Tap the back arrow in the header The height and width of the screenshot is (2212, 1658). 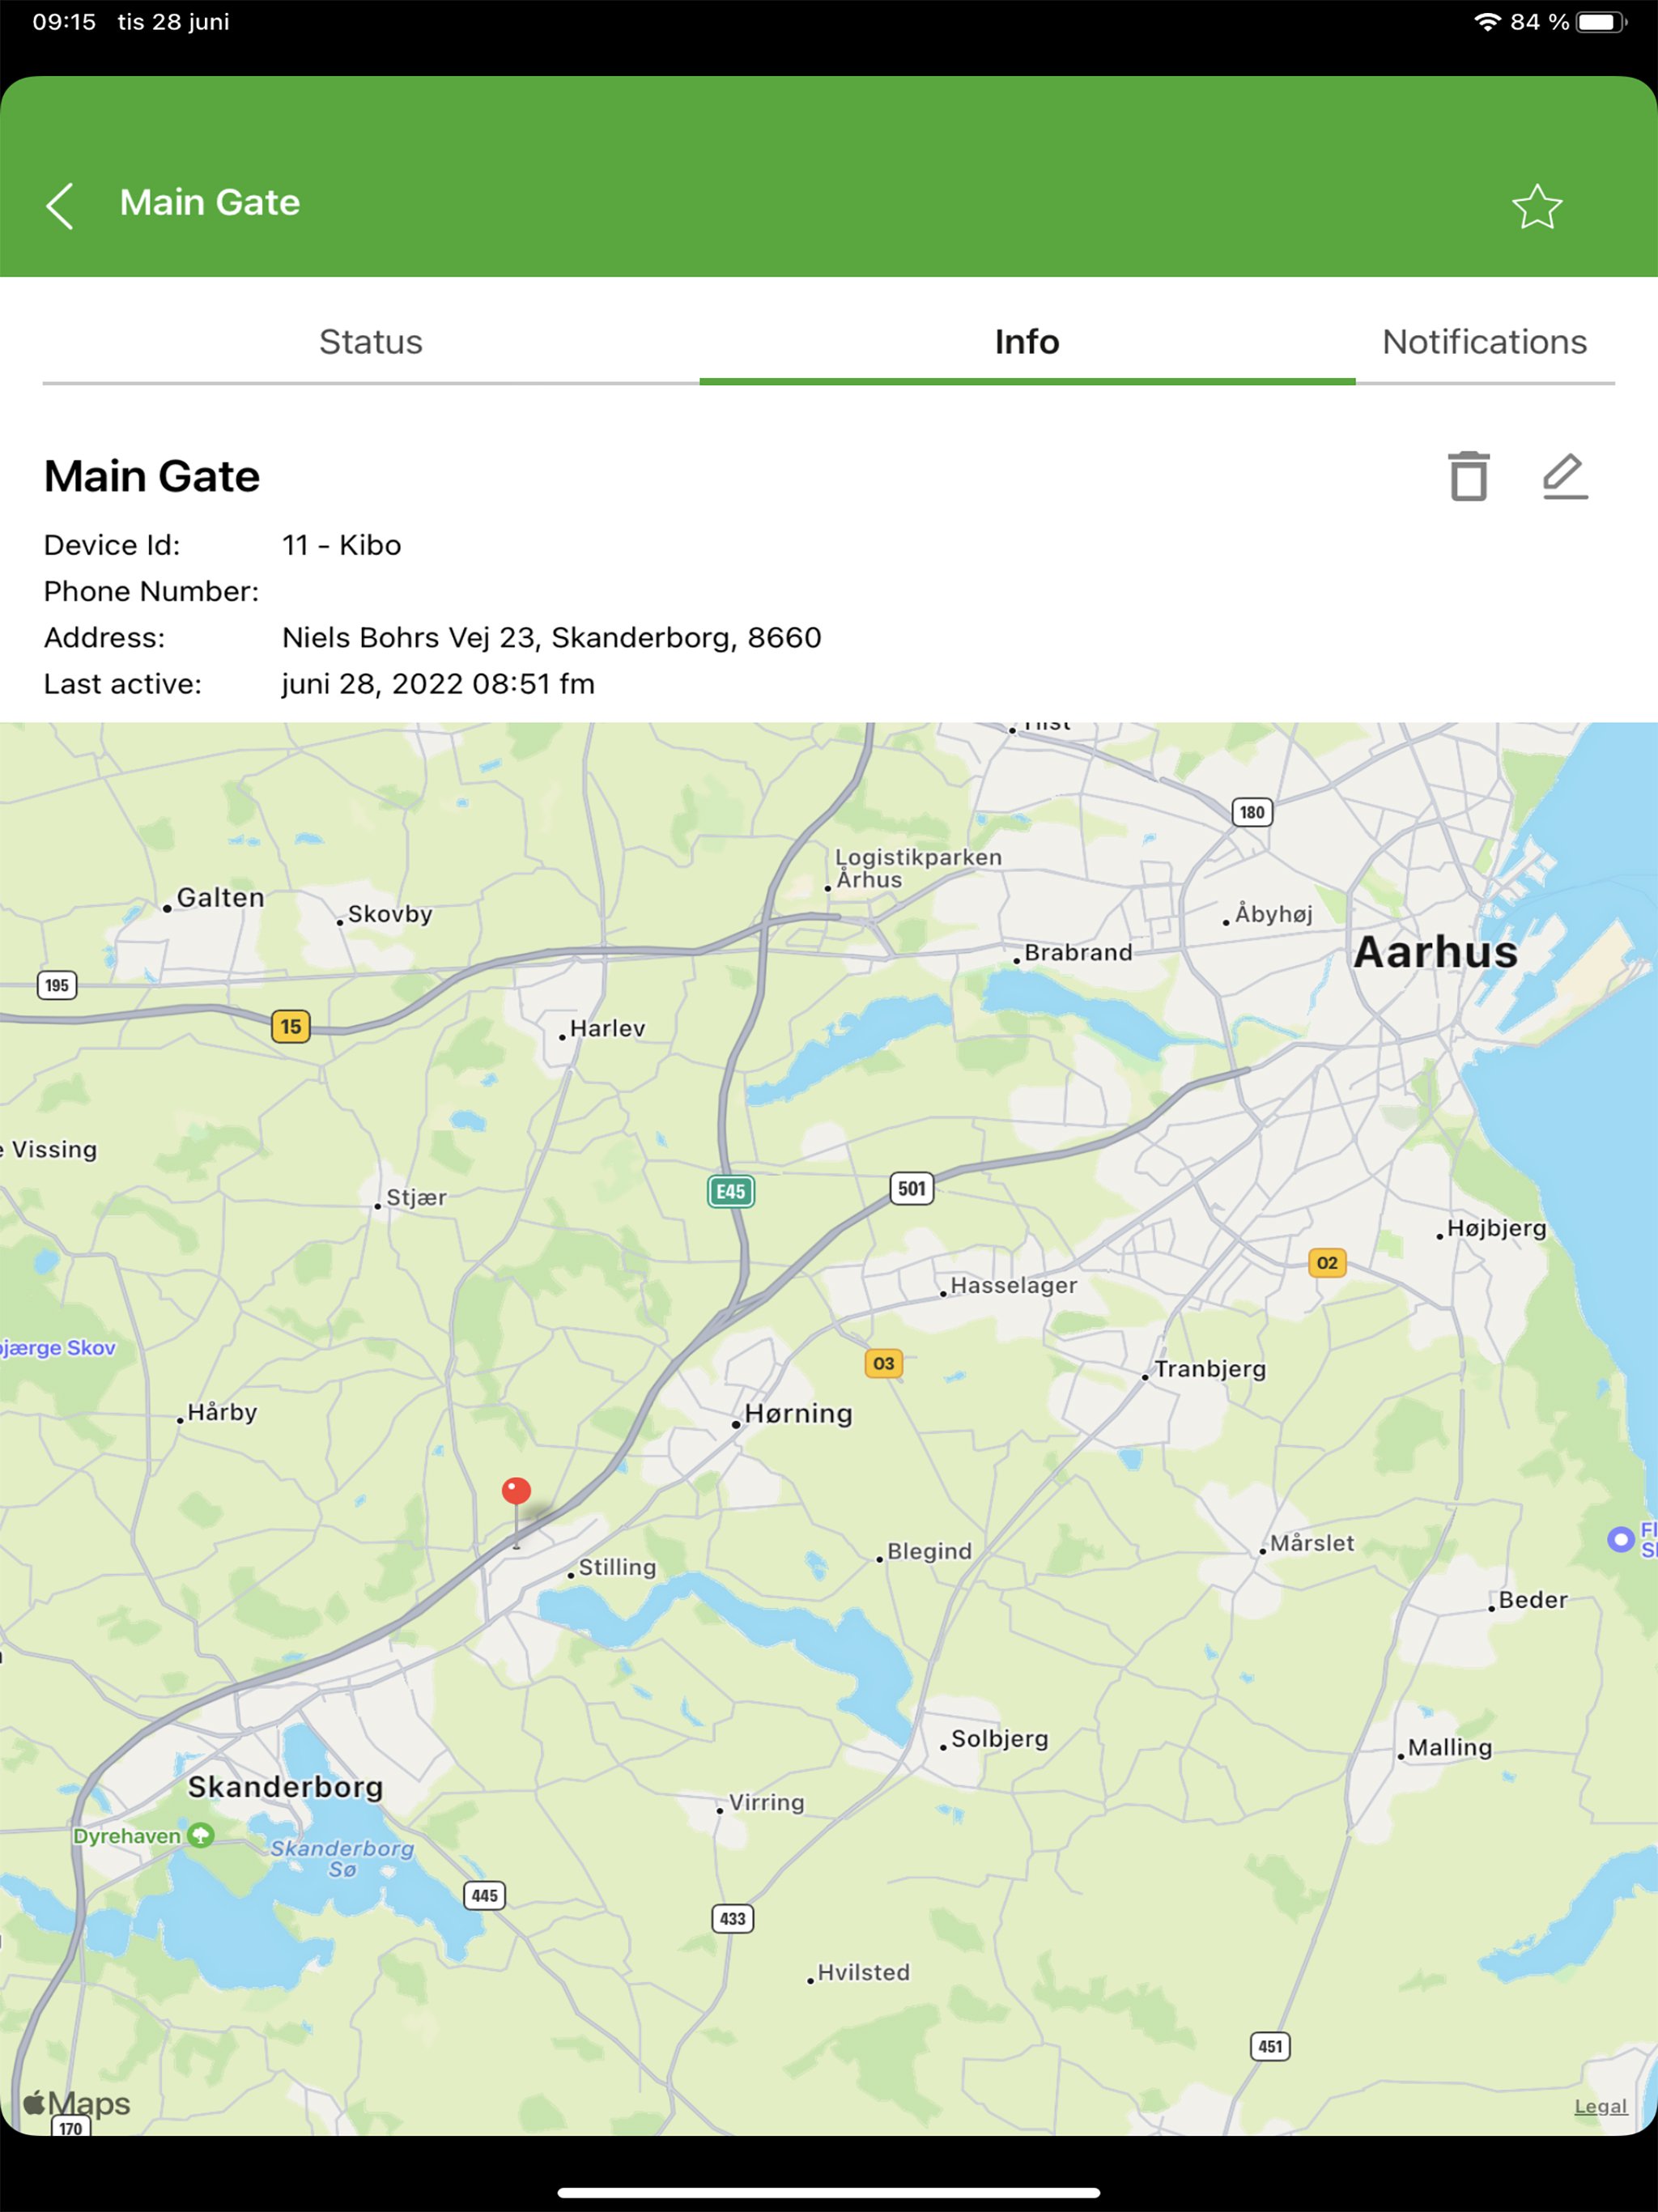point(60,205)
